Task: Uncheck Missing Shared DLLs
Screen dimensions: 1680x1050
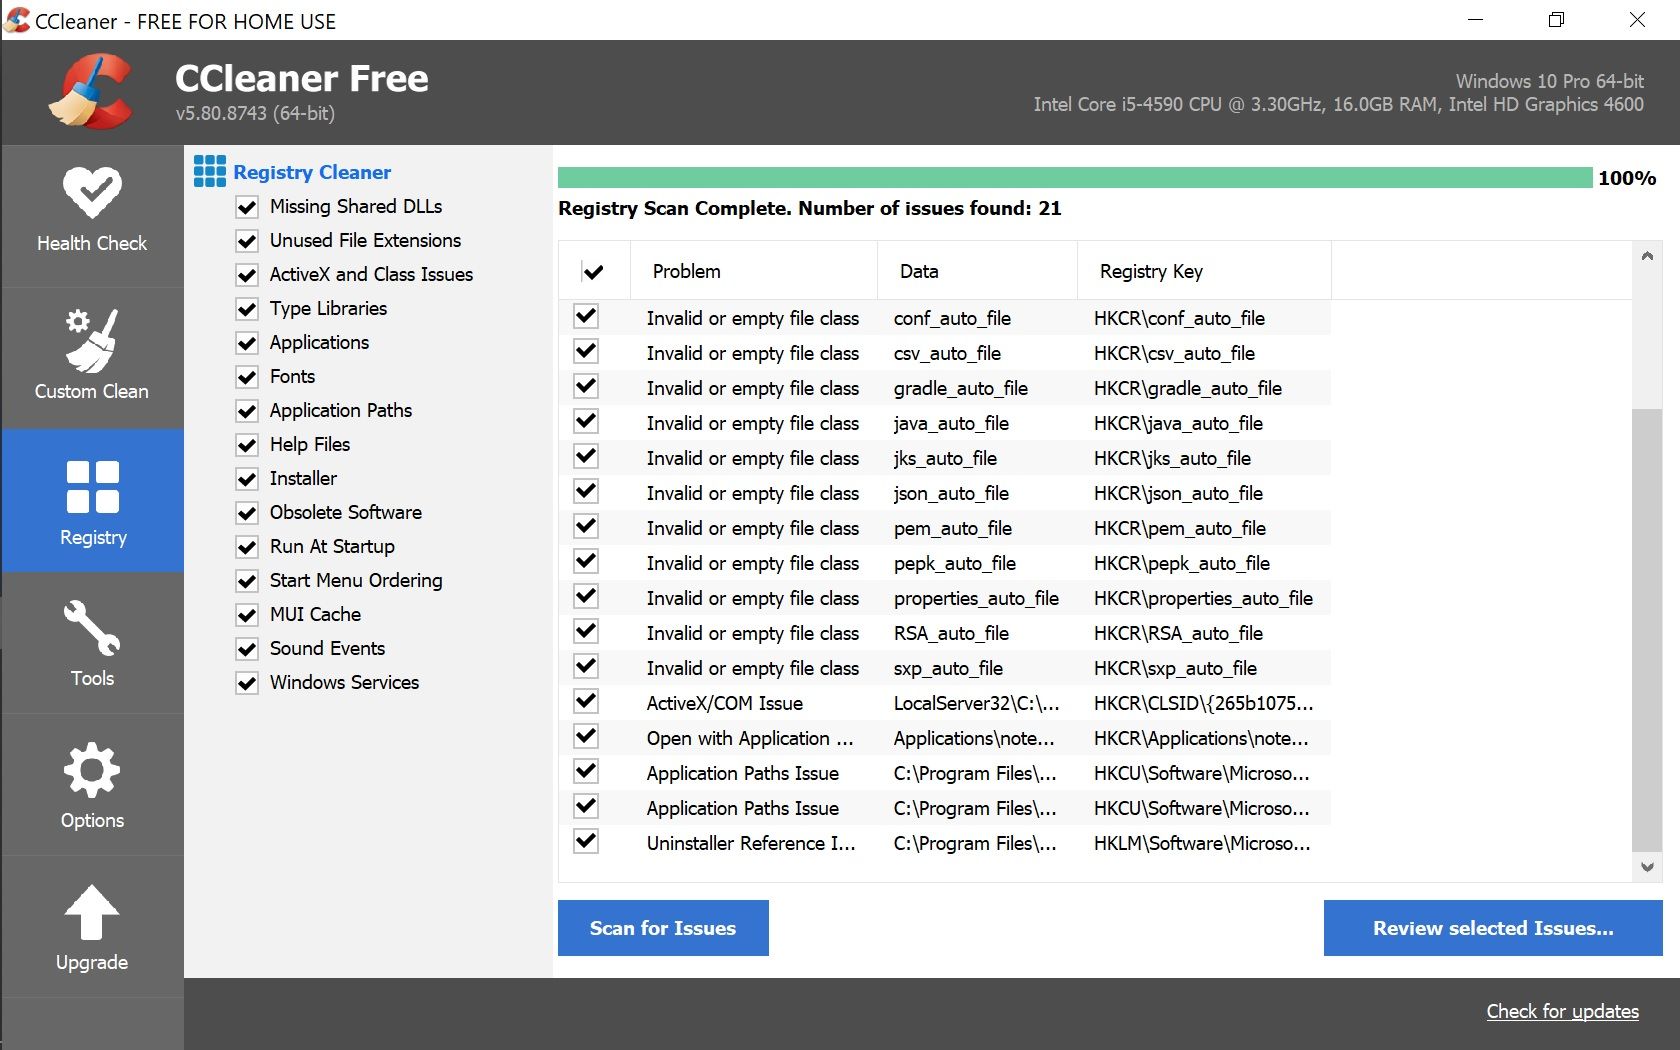Action: click(247, 207)
